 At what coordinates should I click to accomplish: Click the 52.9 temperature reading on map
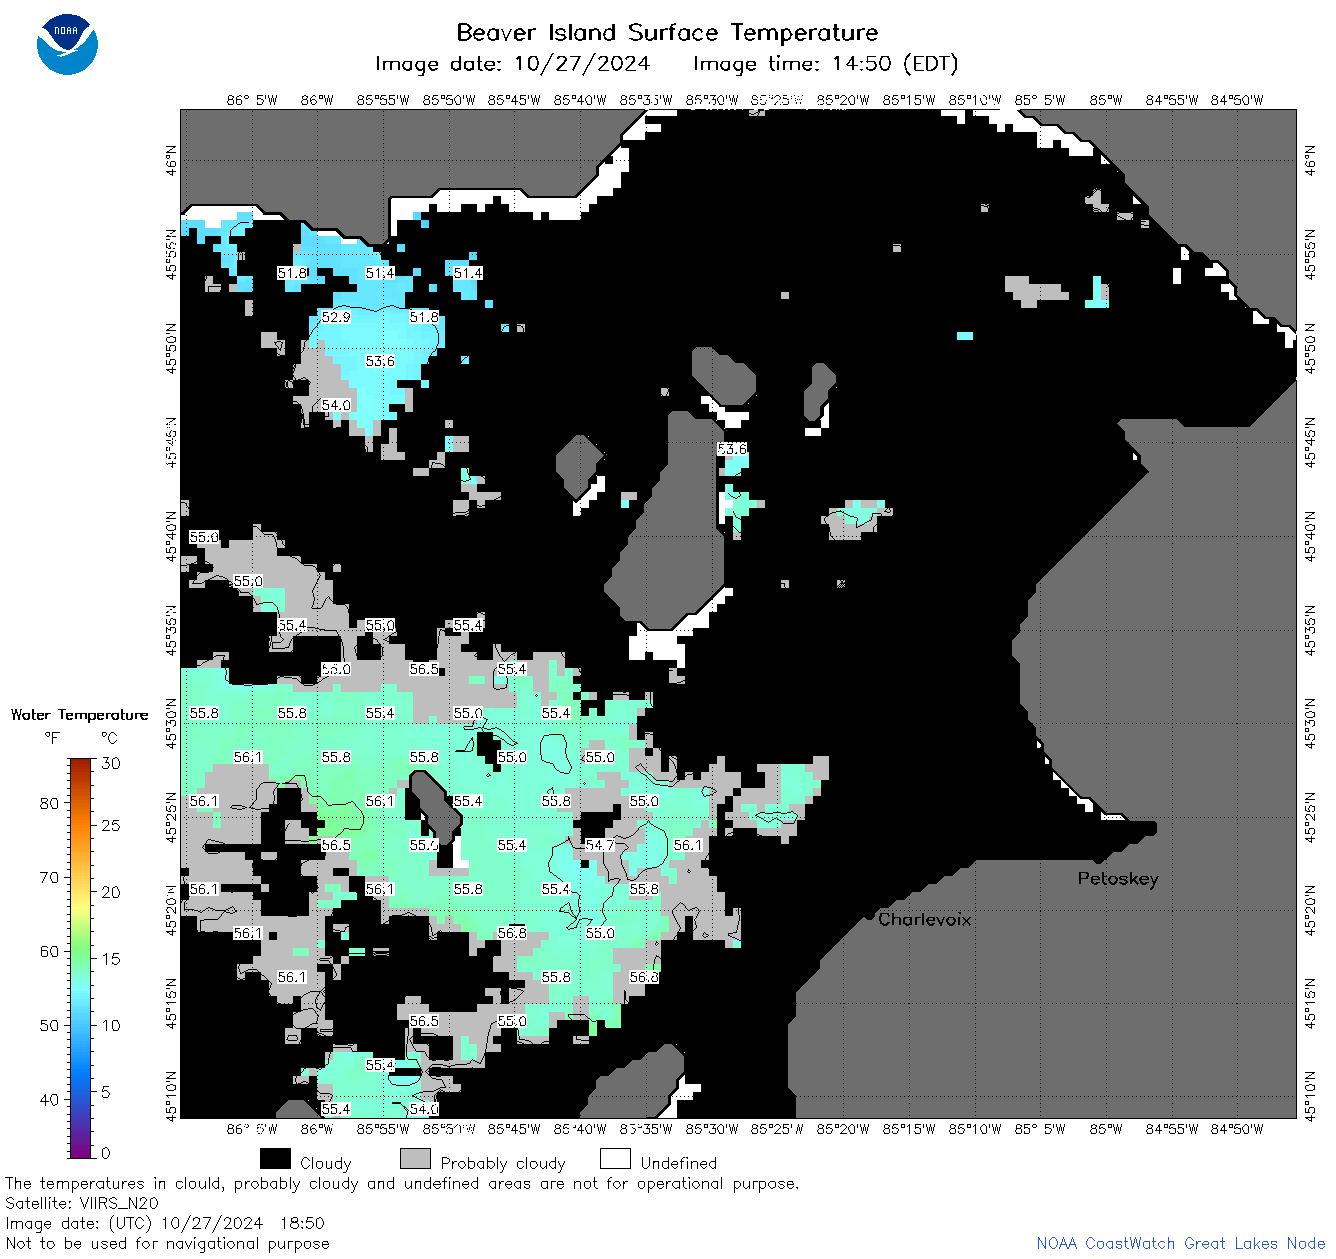pyautogui.click(x=336, y=317)
